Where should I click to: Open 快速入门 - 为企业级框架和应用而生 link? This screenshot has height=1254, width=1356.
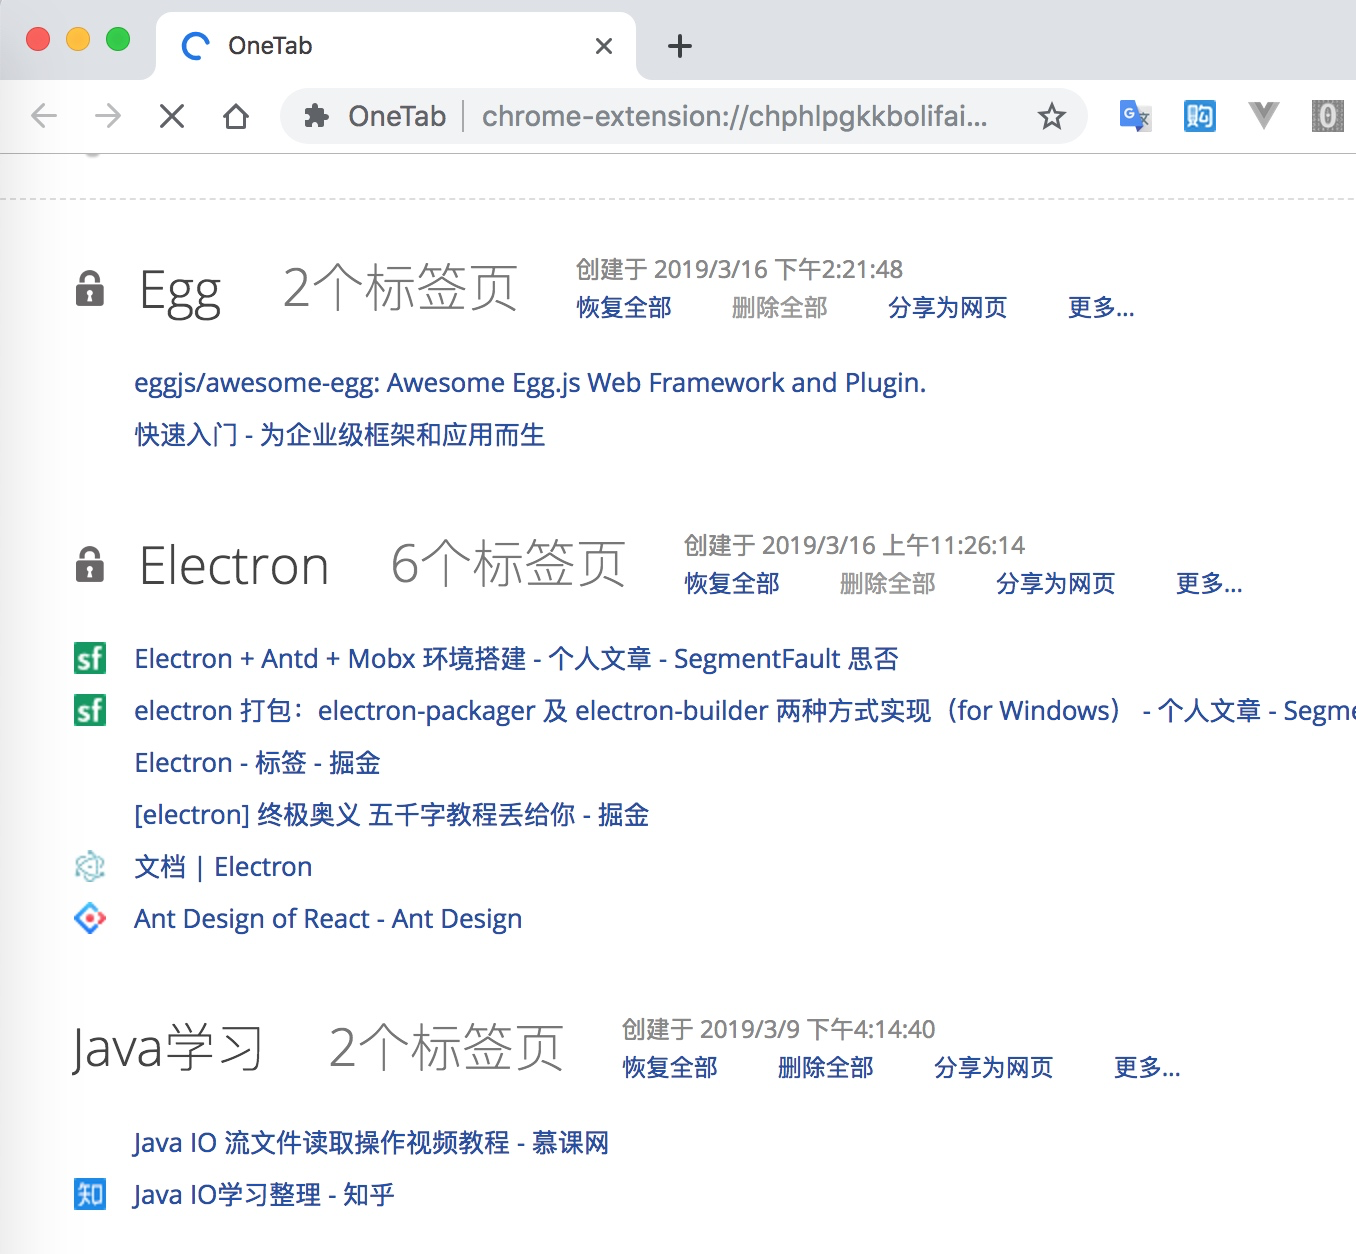[340, 435]
